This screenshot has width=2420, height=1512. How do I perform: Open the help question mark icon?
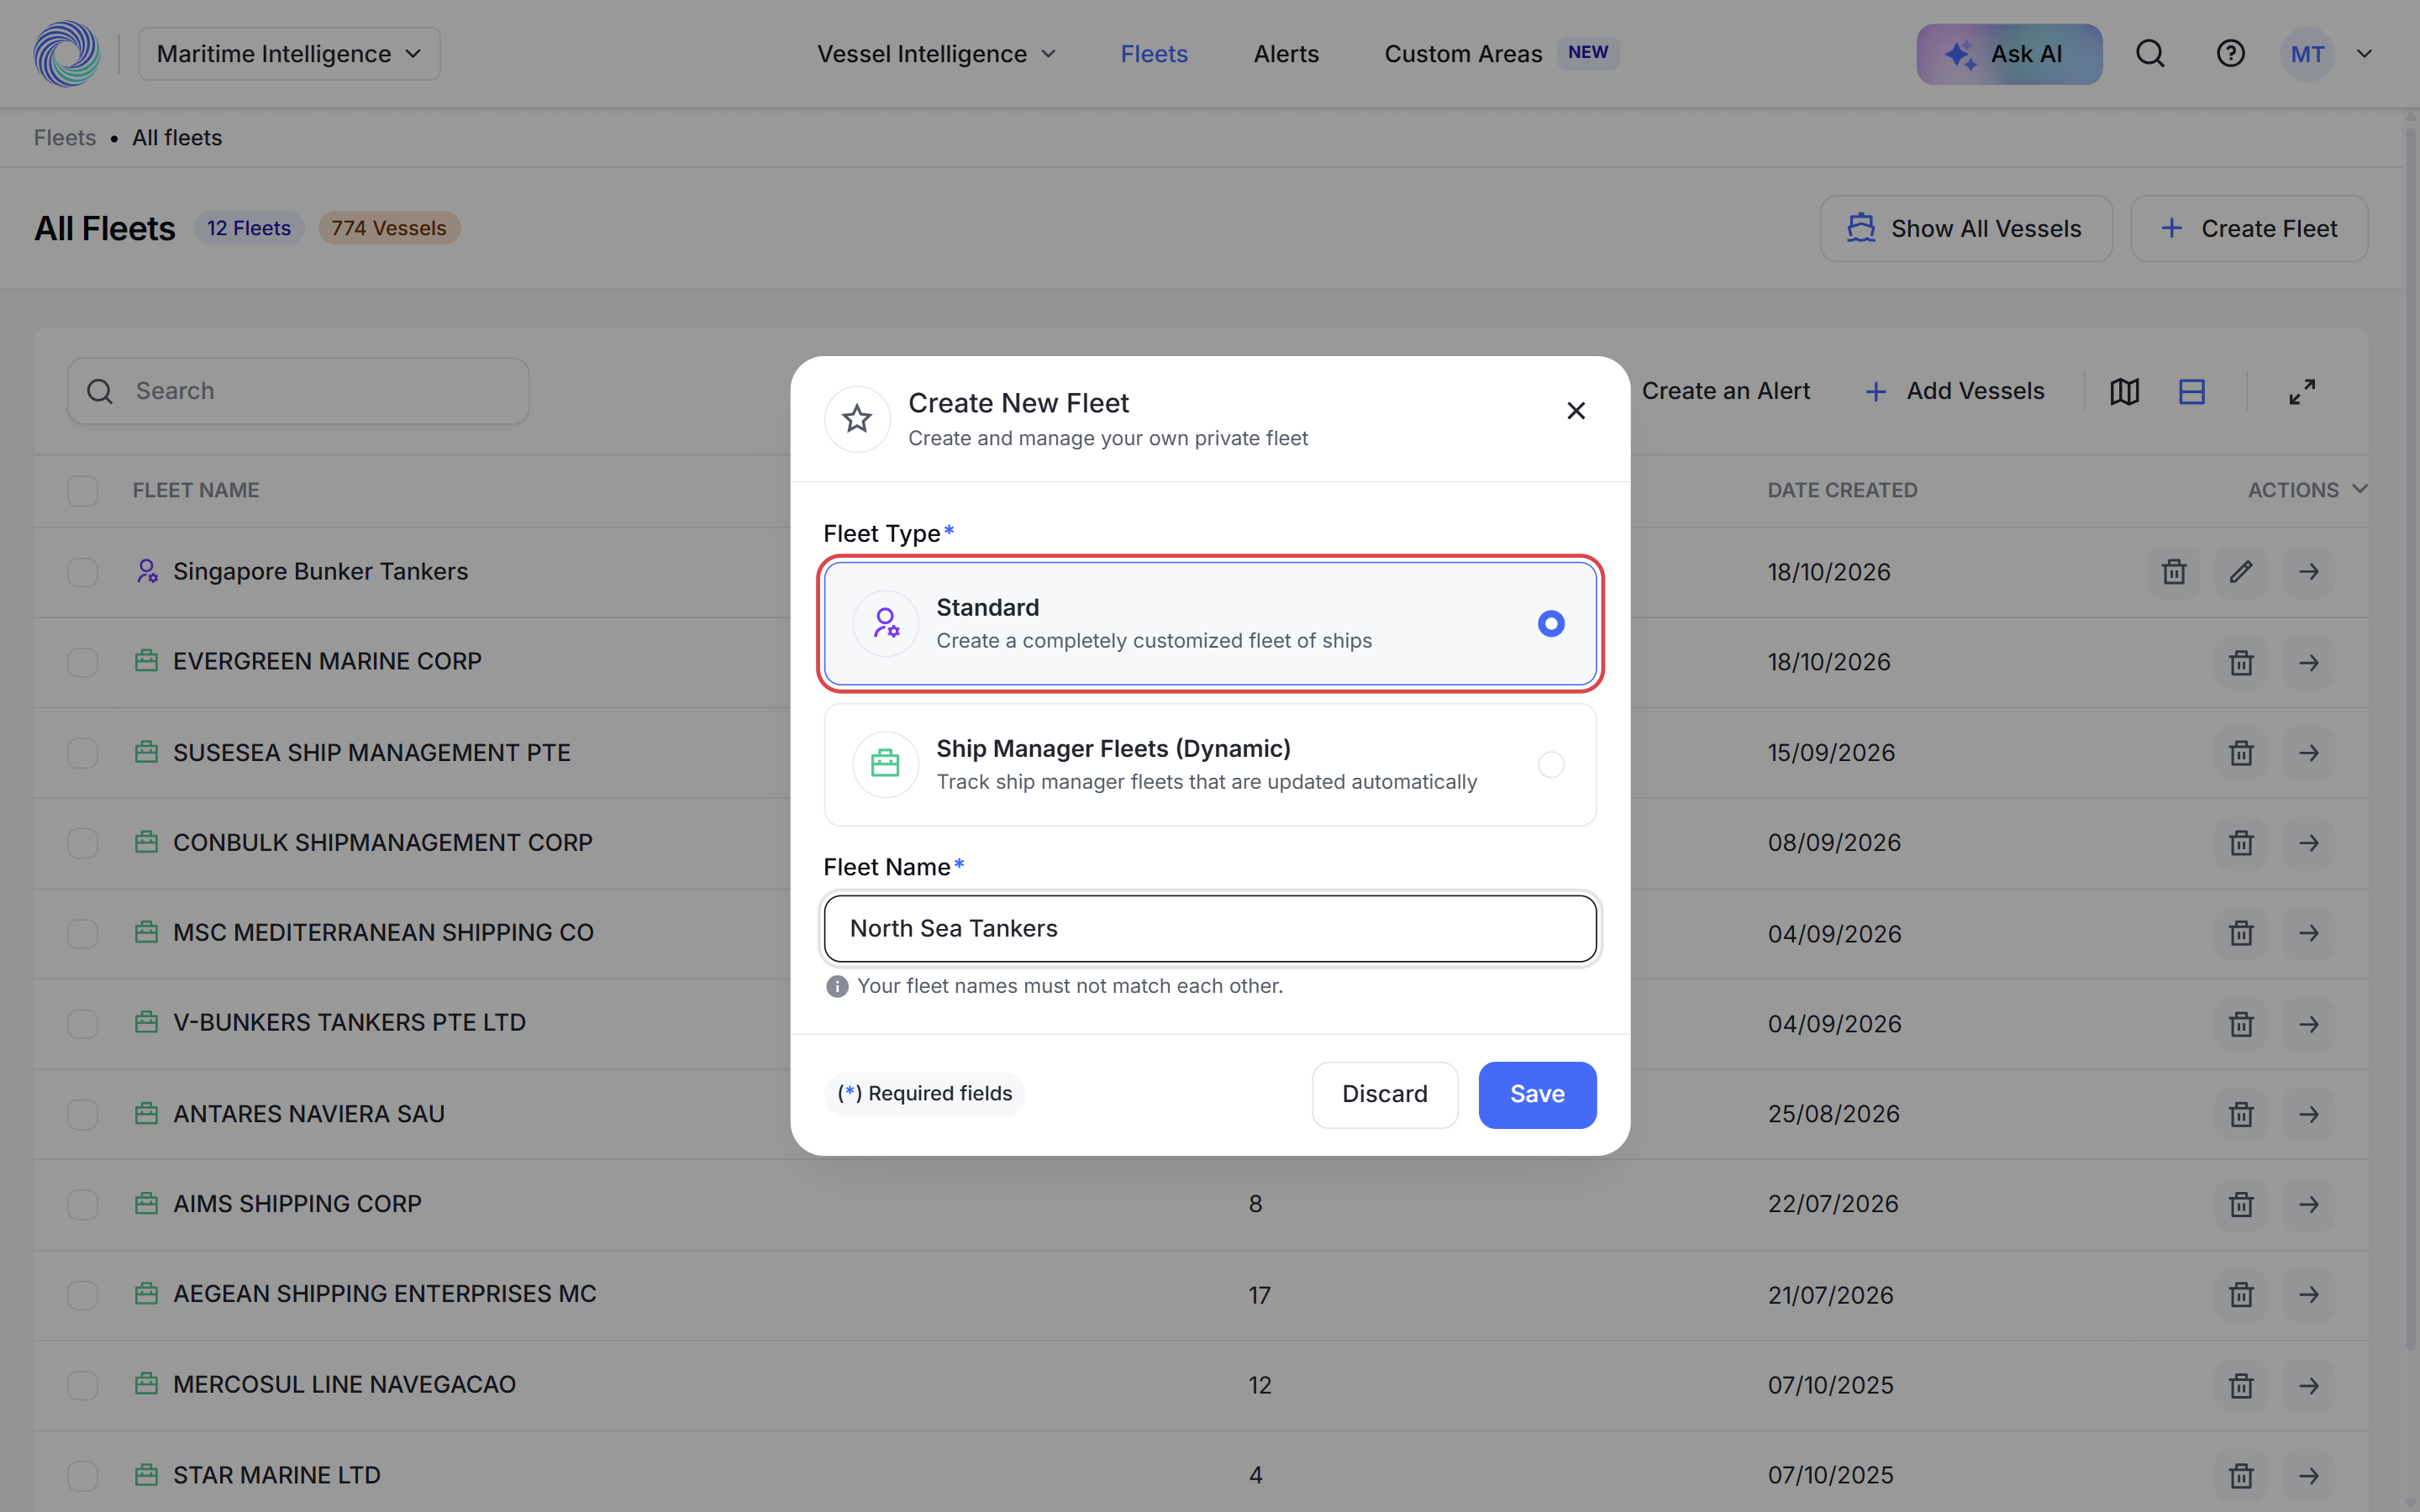click(2230, 54)
